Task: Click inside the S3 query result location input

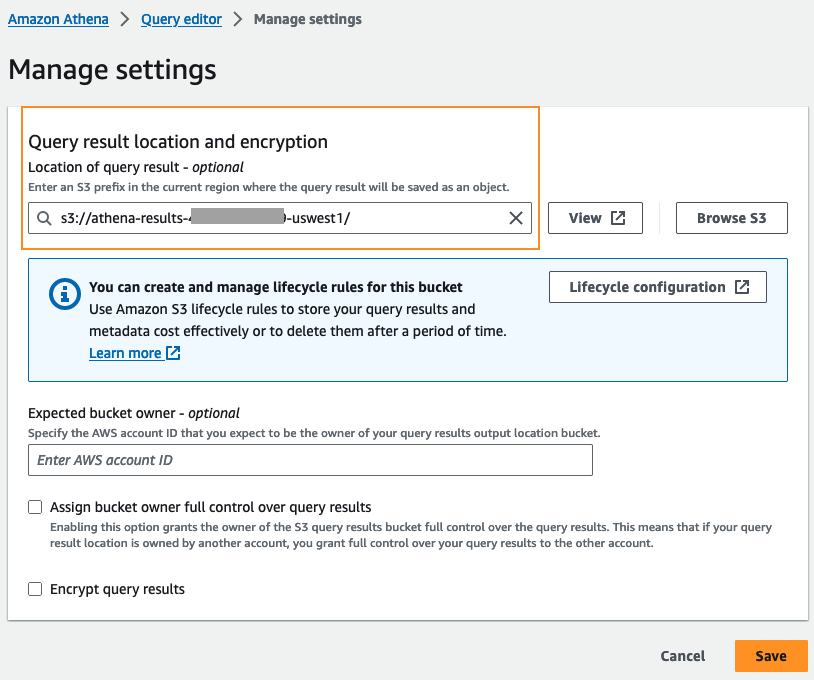Action: (280, 218)
